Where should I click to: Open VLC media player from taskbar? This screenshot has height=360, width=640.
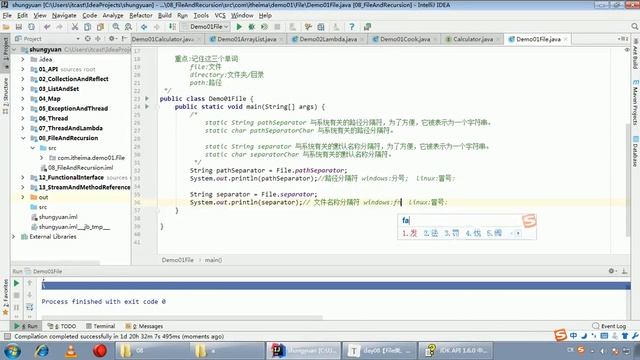click(x=71, y=351)
